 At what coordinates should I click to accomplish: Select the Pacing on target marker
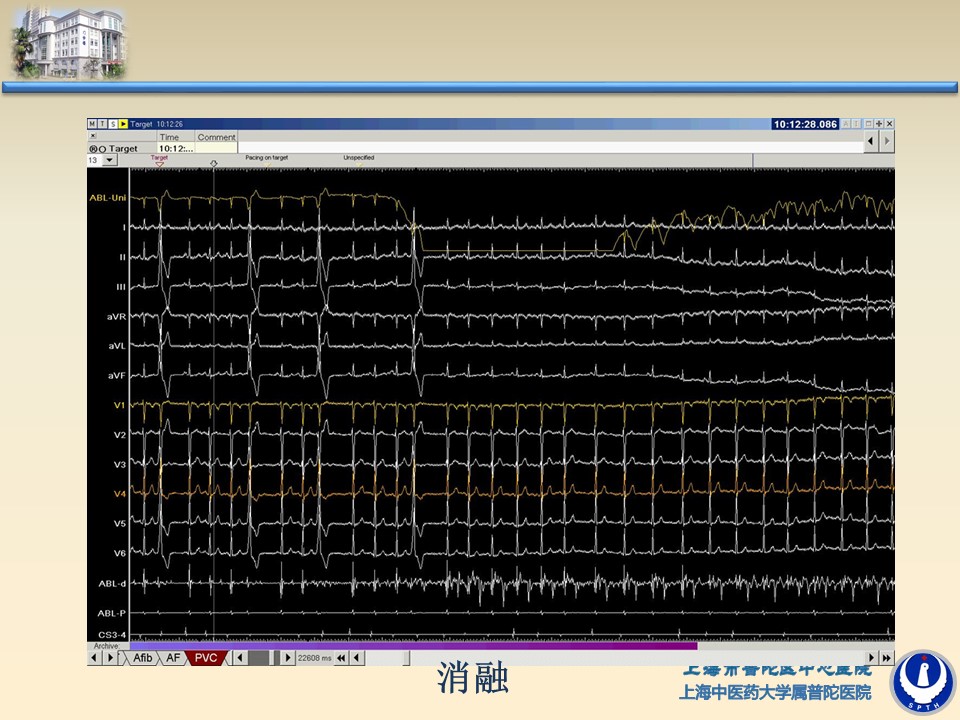[x=267, y=159]
